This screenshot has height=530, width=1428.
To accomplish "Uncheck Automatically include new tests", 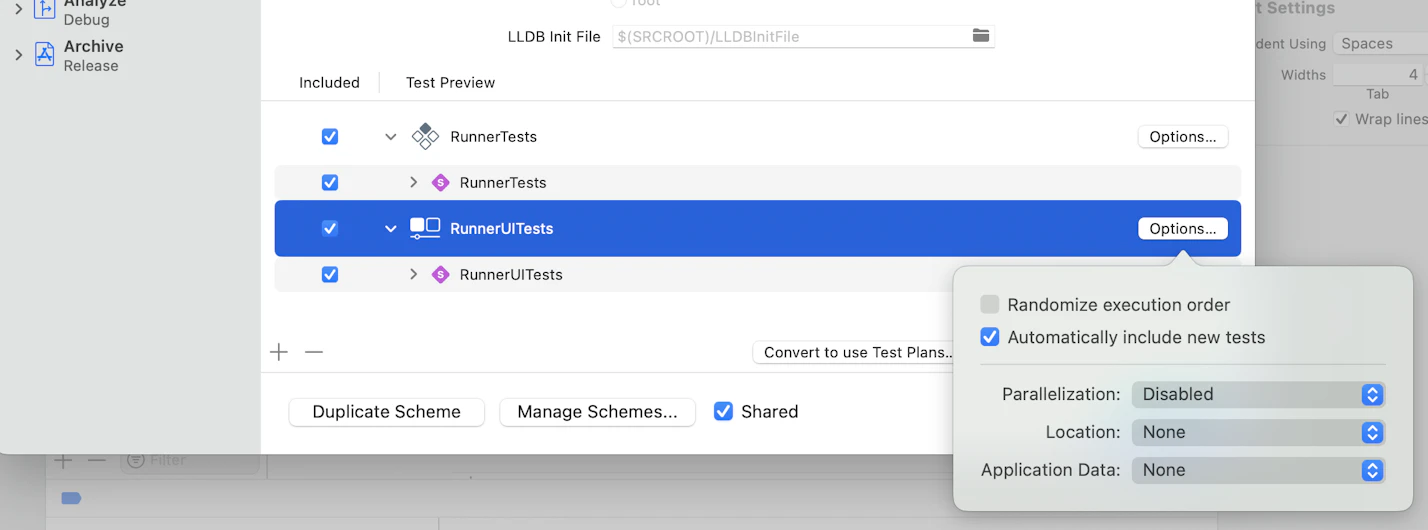I will tap(990, 338).
